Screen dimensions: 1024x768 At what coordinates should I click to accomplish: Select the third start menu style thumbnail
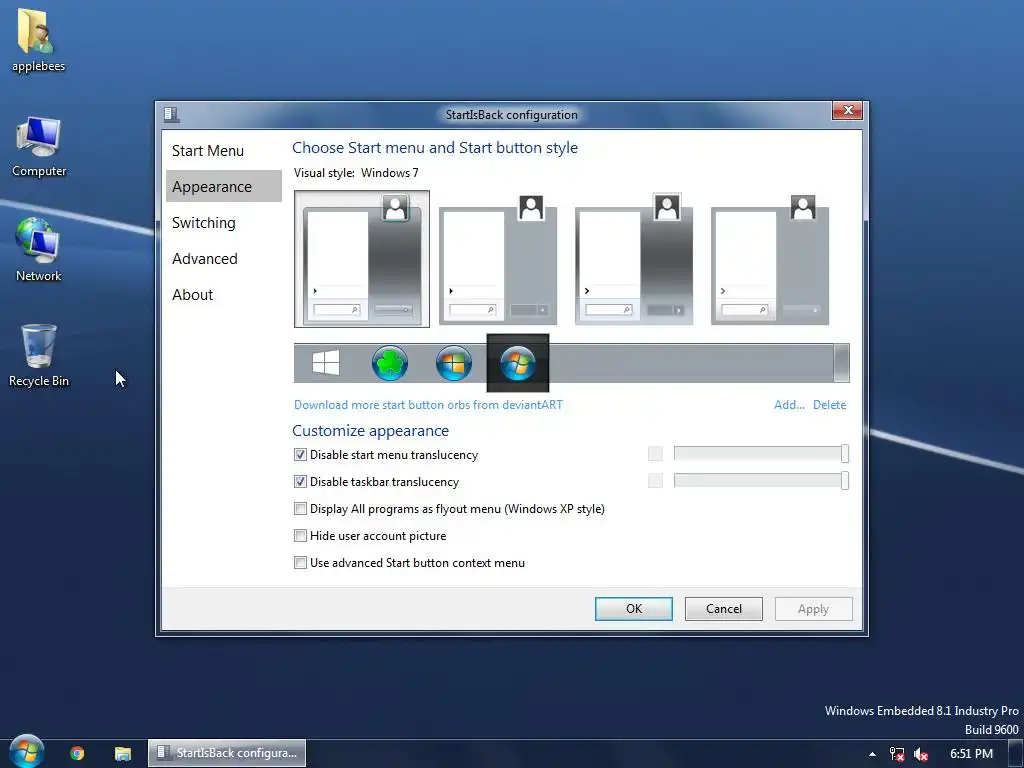[x=634, y=259]
